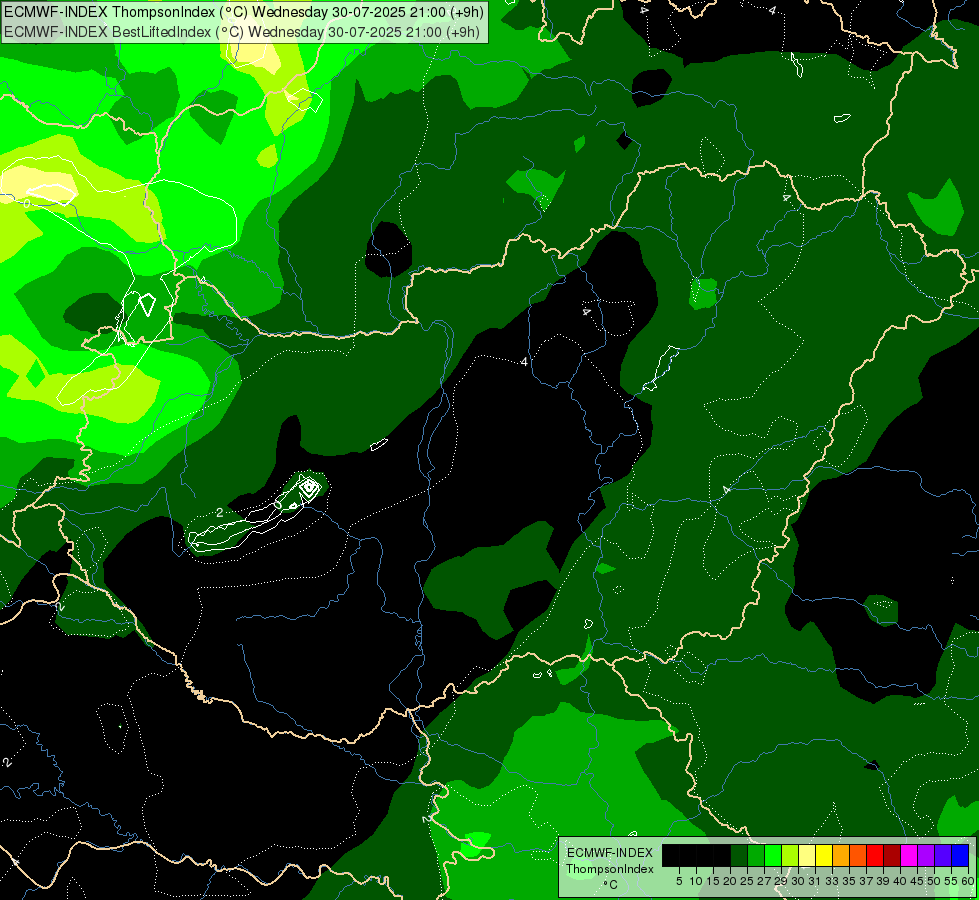Viewport: 979px width, 900px height.
Task: Click the legend tick label 20
Action: (x=730, y=881)
